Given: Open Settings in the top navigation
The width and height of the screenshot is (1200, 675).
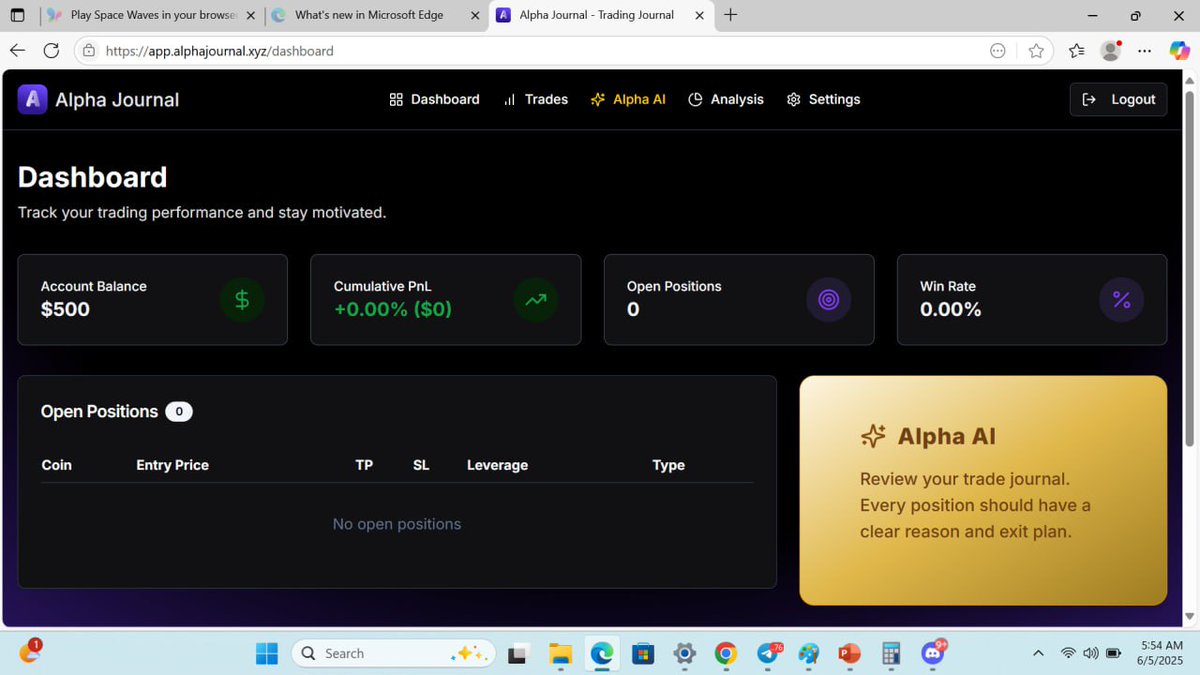Looking at the screenshot, I should [x=823, y=99].
